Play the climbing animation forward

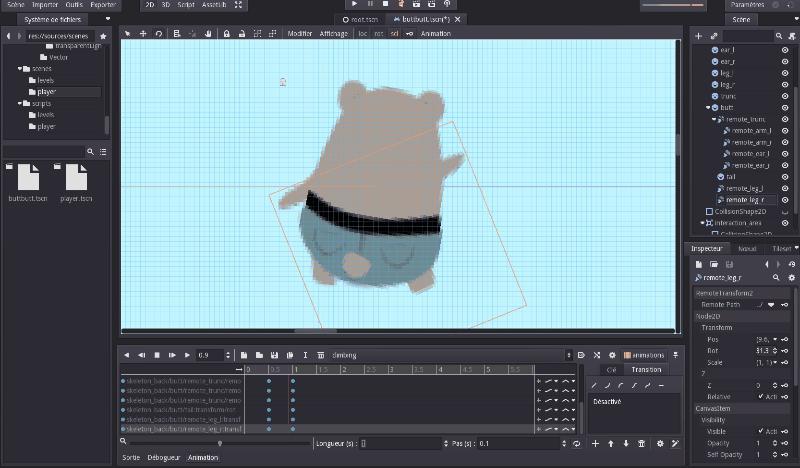click(187, 355)
